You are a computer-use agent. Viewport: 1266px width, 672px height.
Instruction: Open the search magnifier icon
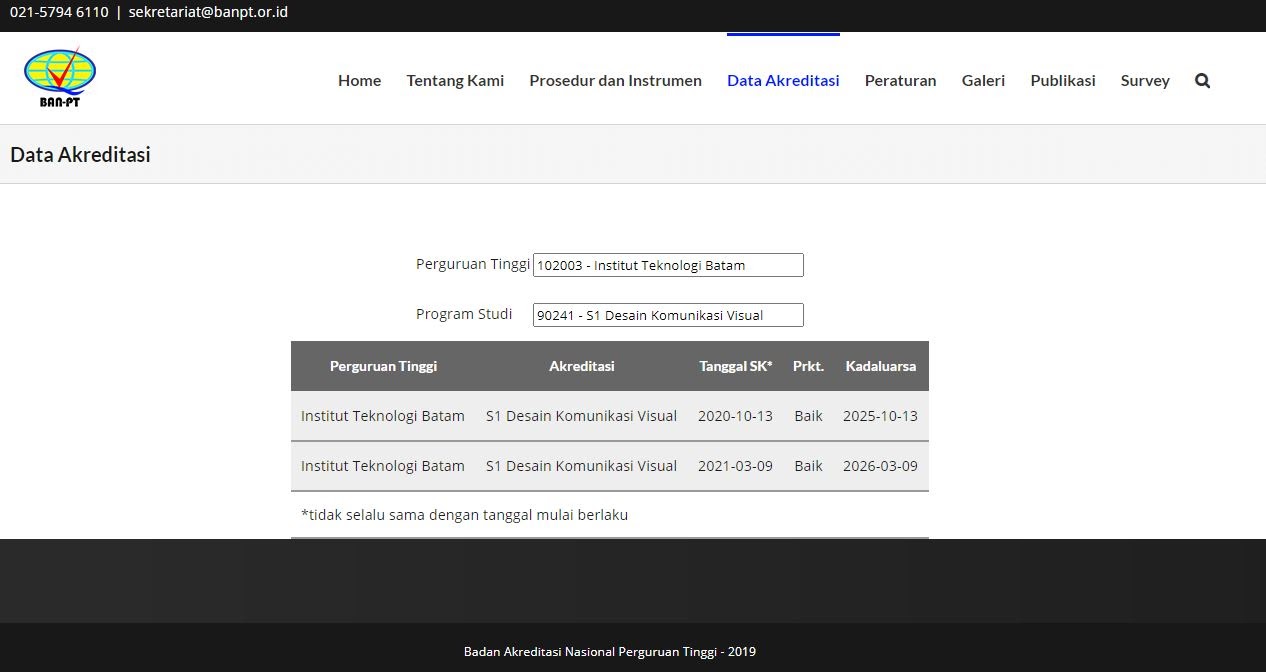pyautogui.click(x=1202, y=80)
